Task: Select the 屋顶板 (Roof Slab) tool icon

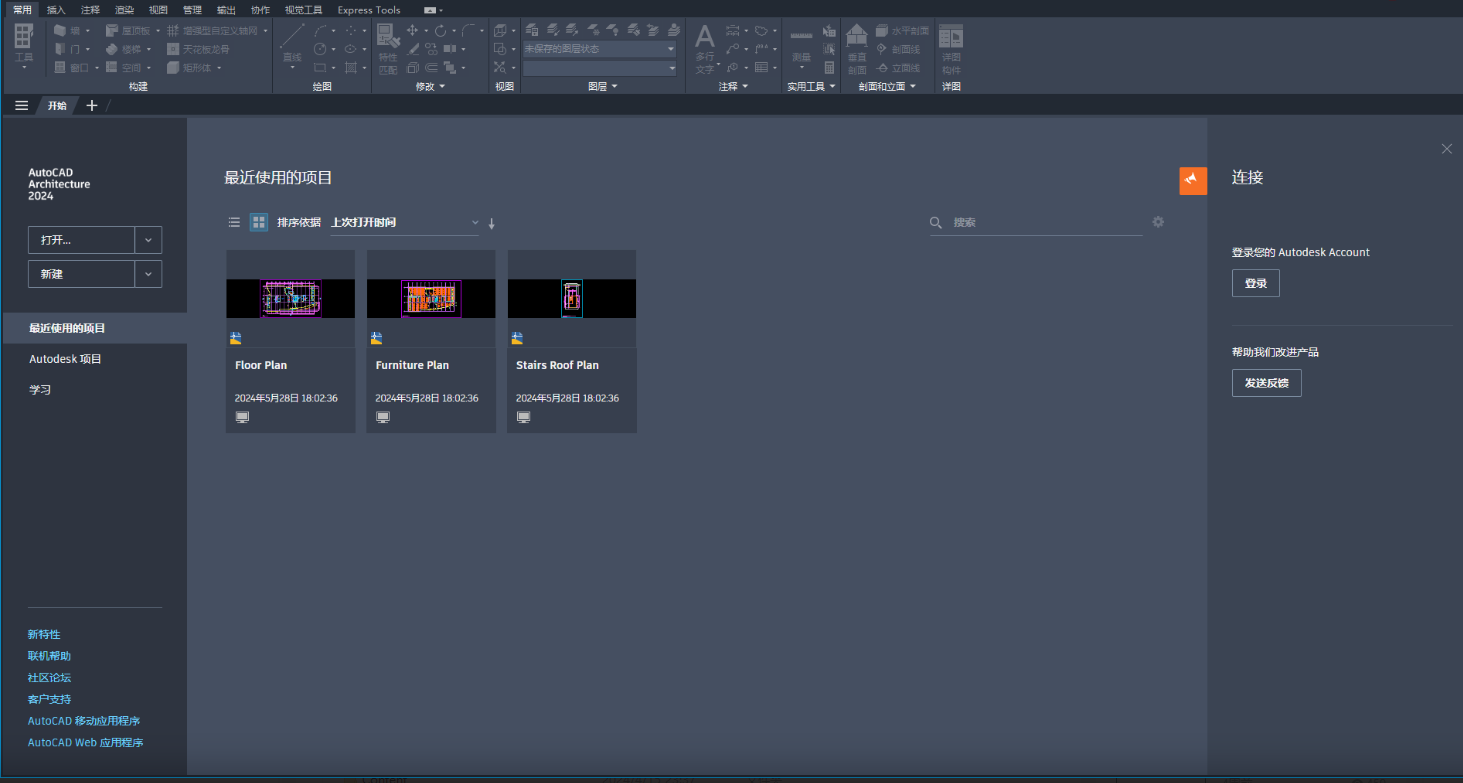Action: tap(111, 30)
